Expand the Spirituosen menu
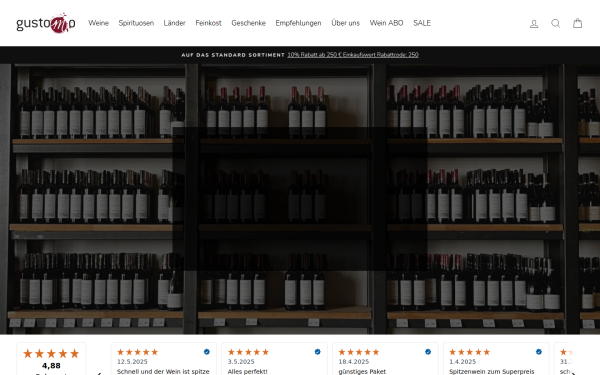 pyautogui.click(x=136, y=23)
